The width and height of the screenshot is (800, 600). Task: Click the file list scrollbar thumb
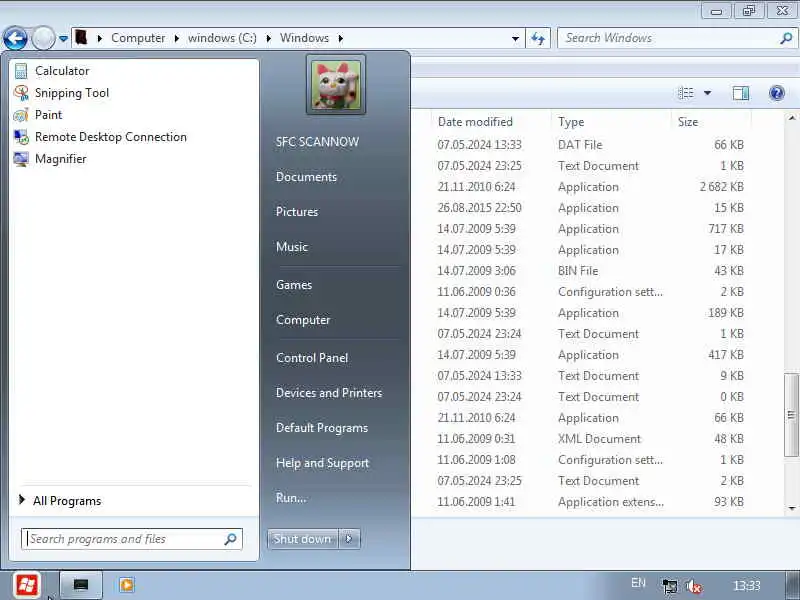pos(791,415)
